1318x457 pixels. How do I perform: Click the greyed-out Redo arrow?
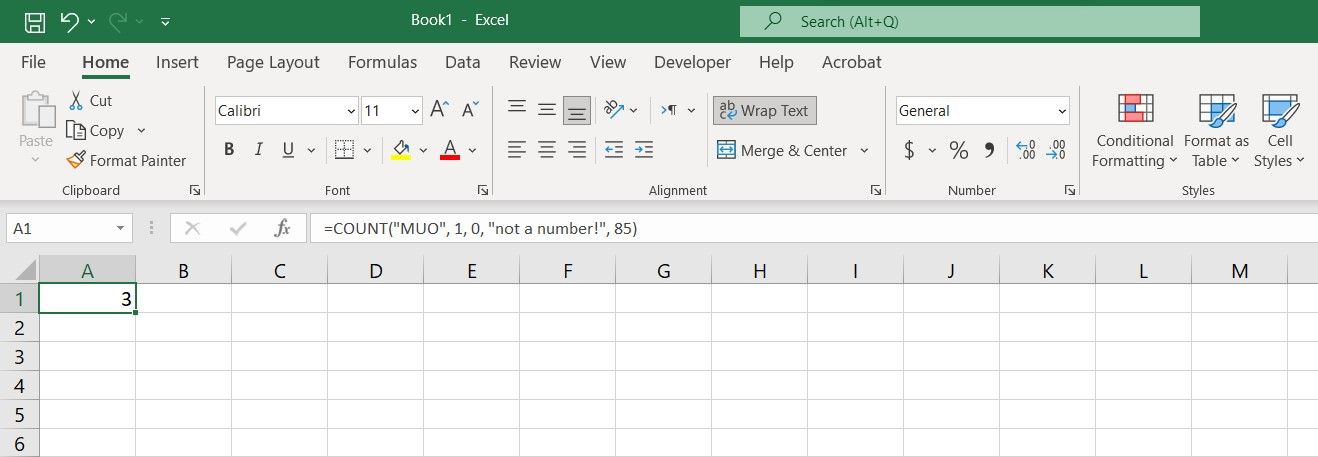[x=117, y=21]
